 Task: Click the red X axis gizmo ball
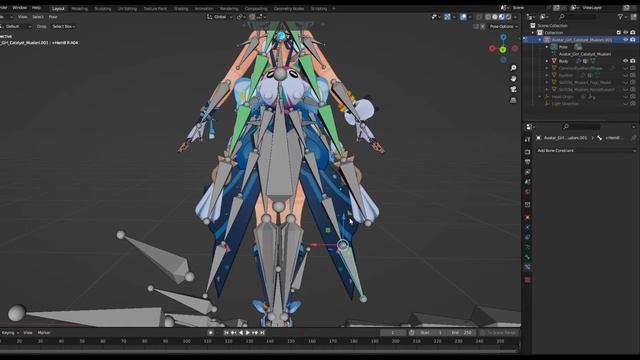click(492, 49)
